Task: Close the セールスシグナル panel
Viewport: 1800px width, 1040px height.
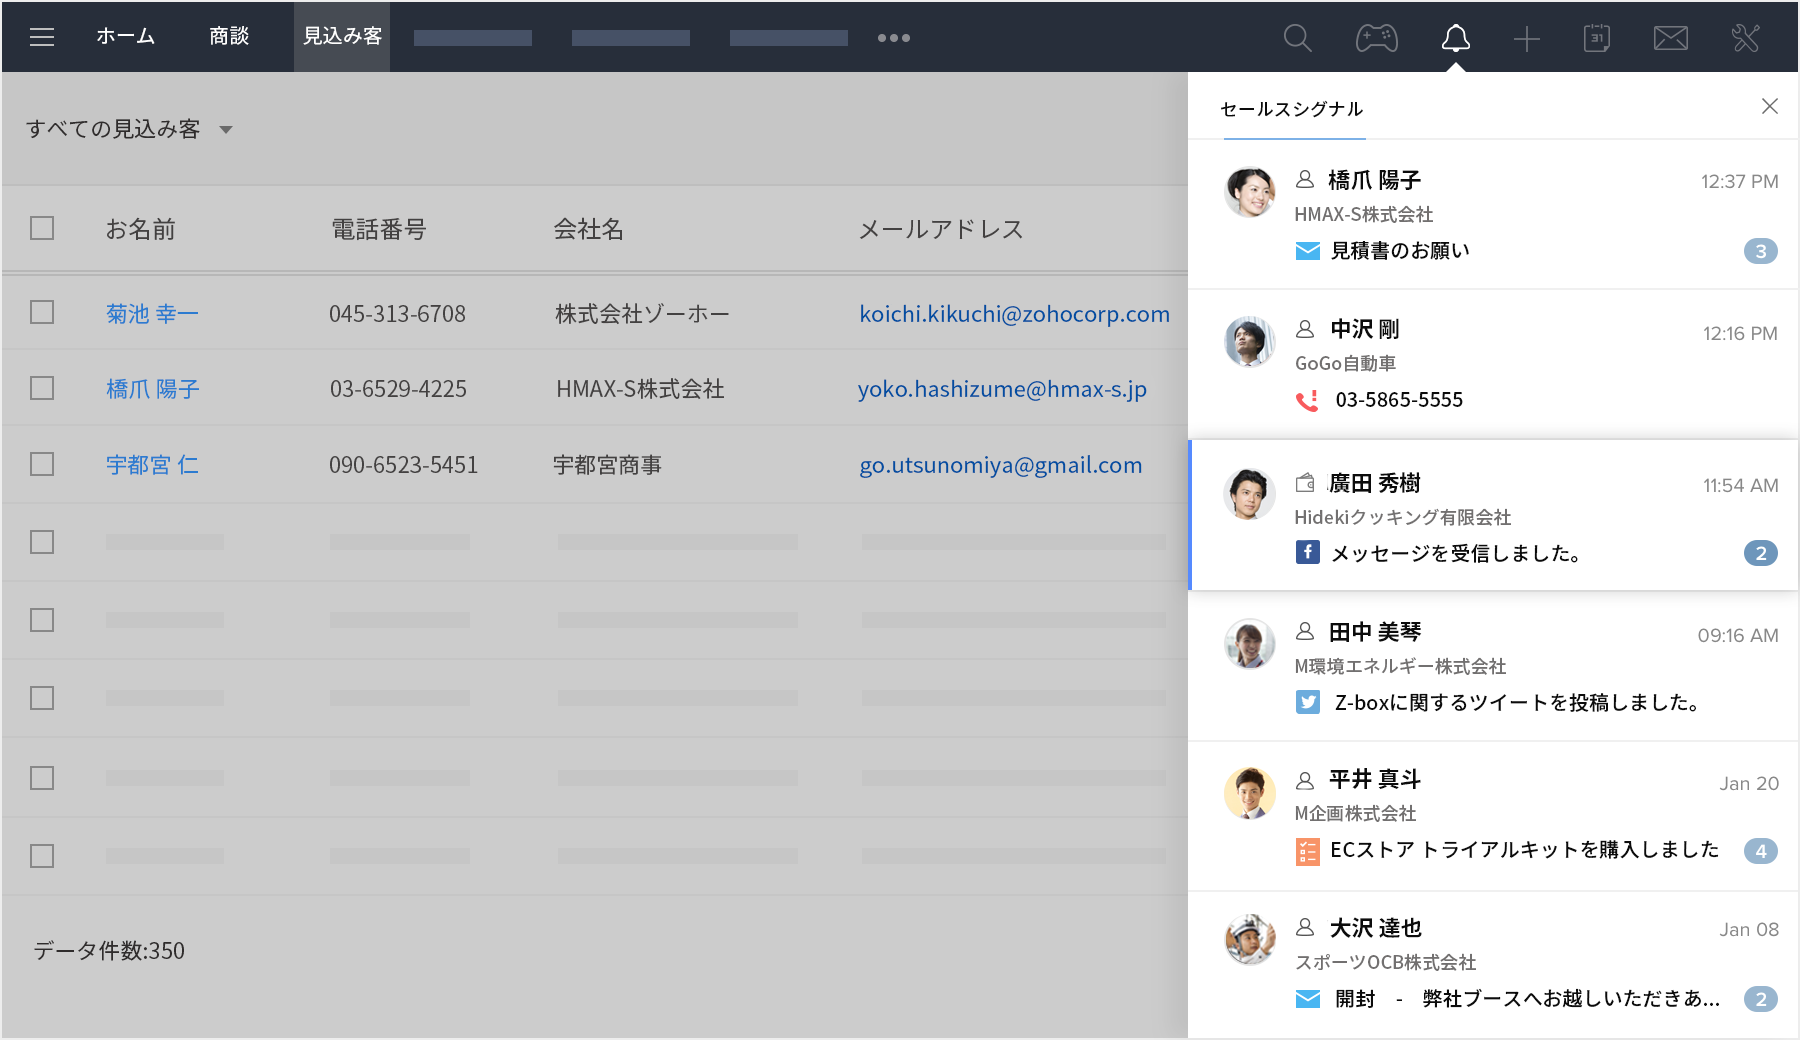Action: (1769, 106)
